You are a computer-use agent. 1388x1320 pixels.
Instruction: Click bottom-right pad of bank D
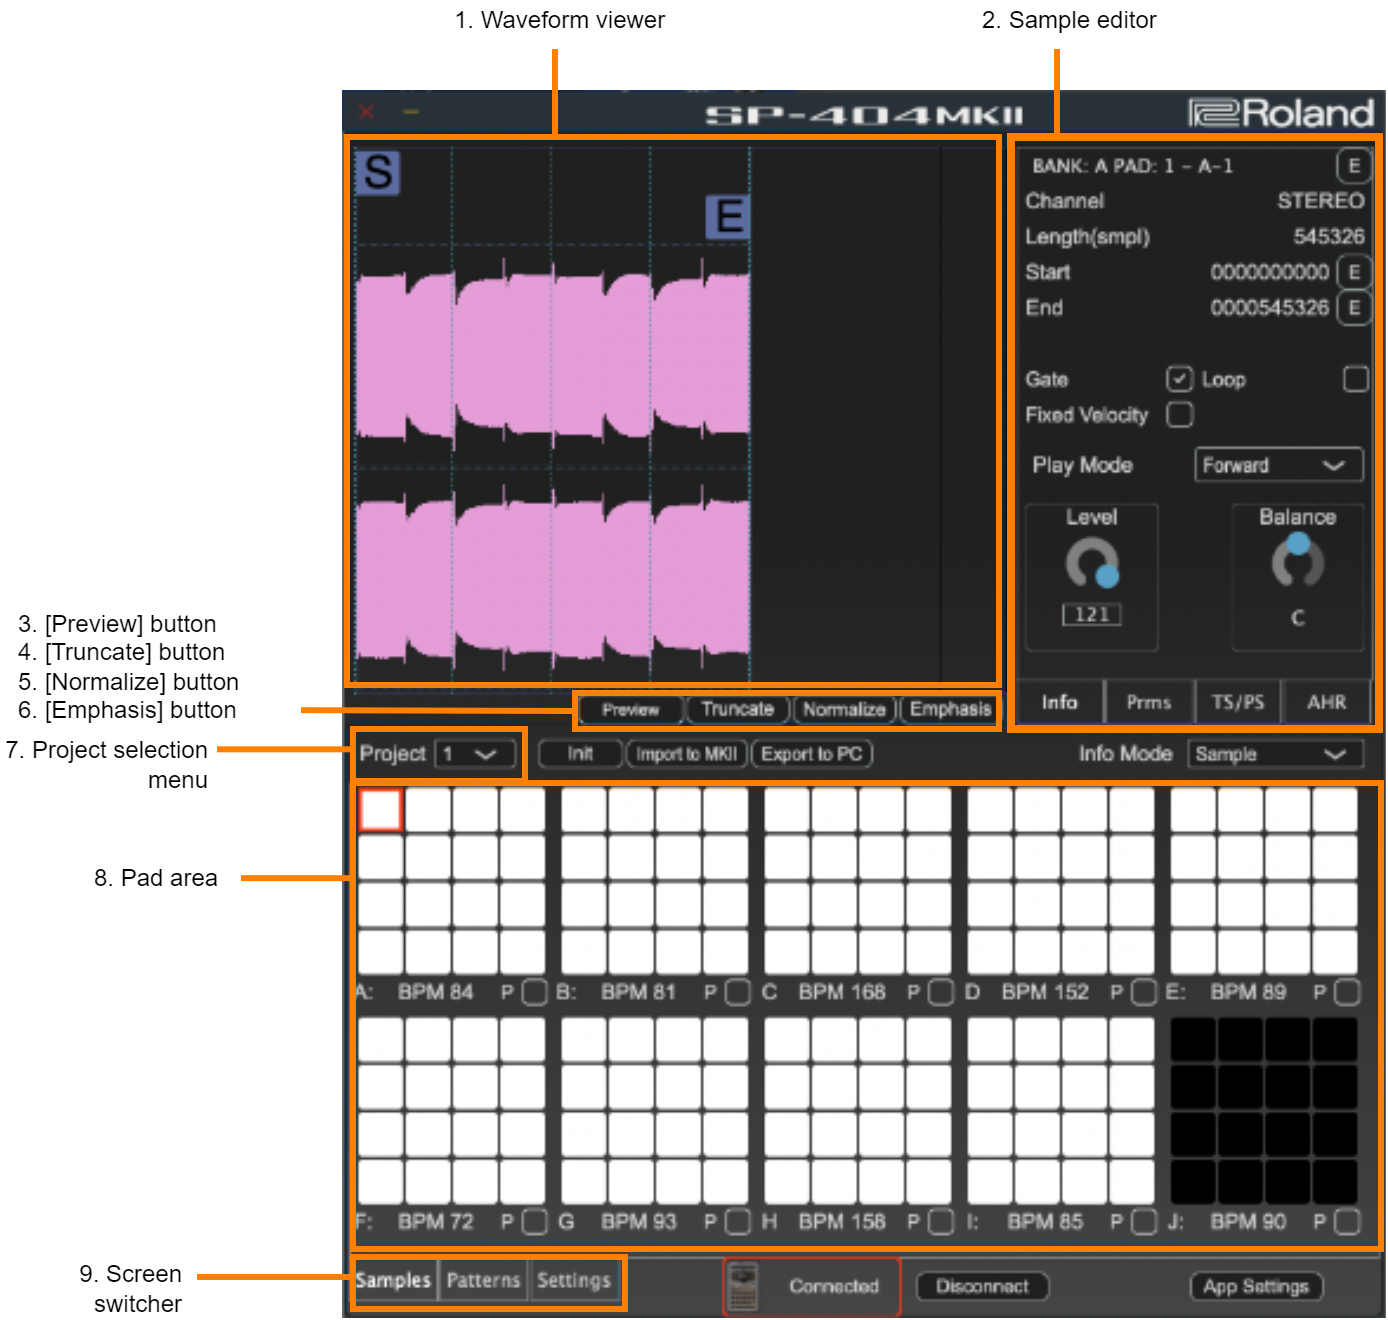[1132, 952]
